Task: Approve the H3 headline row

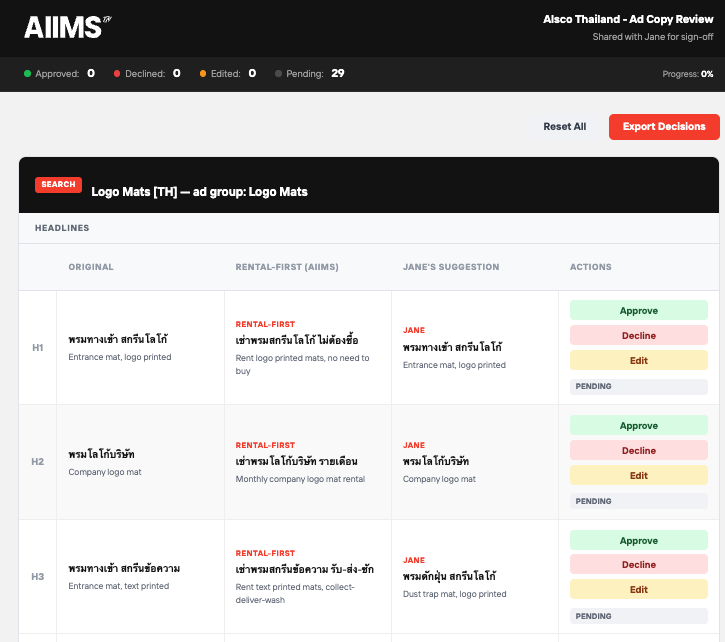Action: click(639, 540)
